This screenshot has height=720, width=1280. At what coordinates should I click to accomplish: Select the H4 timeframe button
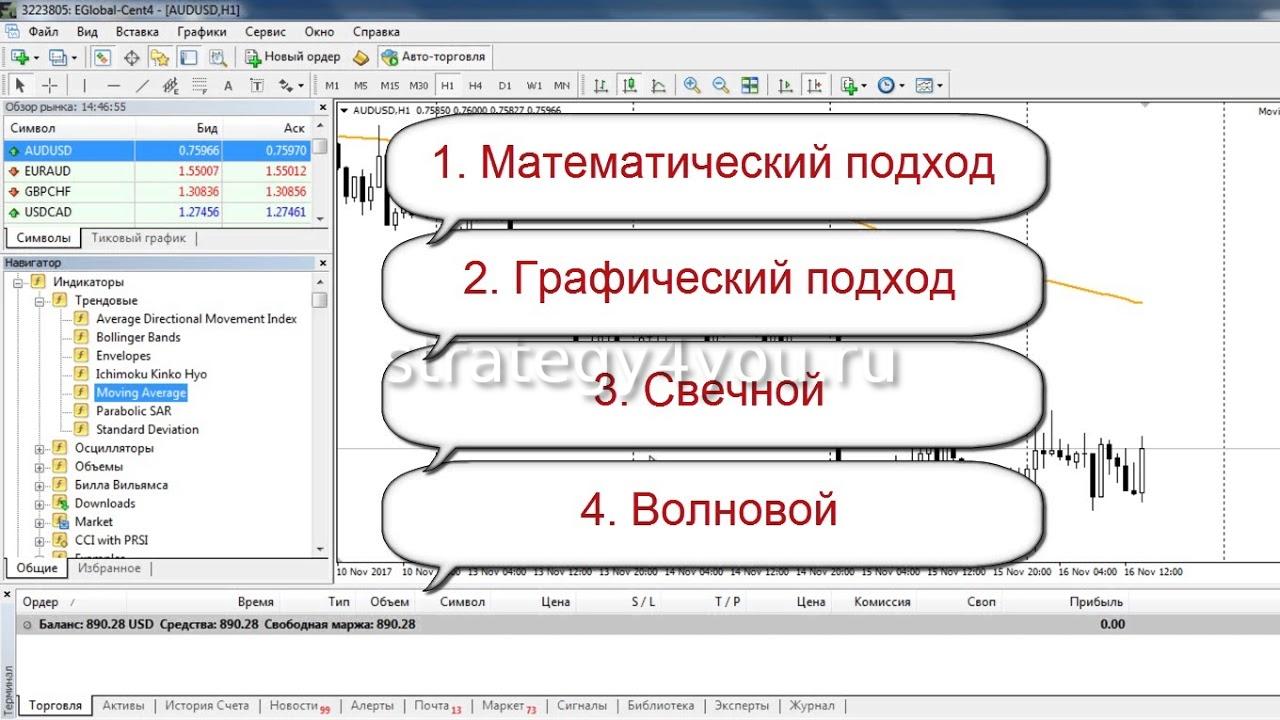[x=475, y=85]
